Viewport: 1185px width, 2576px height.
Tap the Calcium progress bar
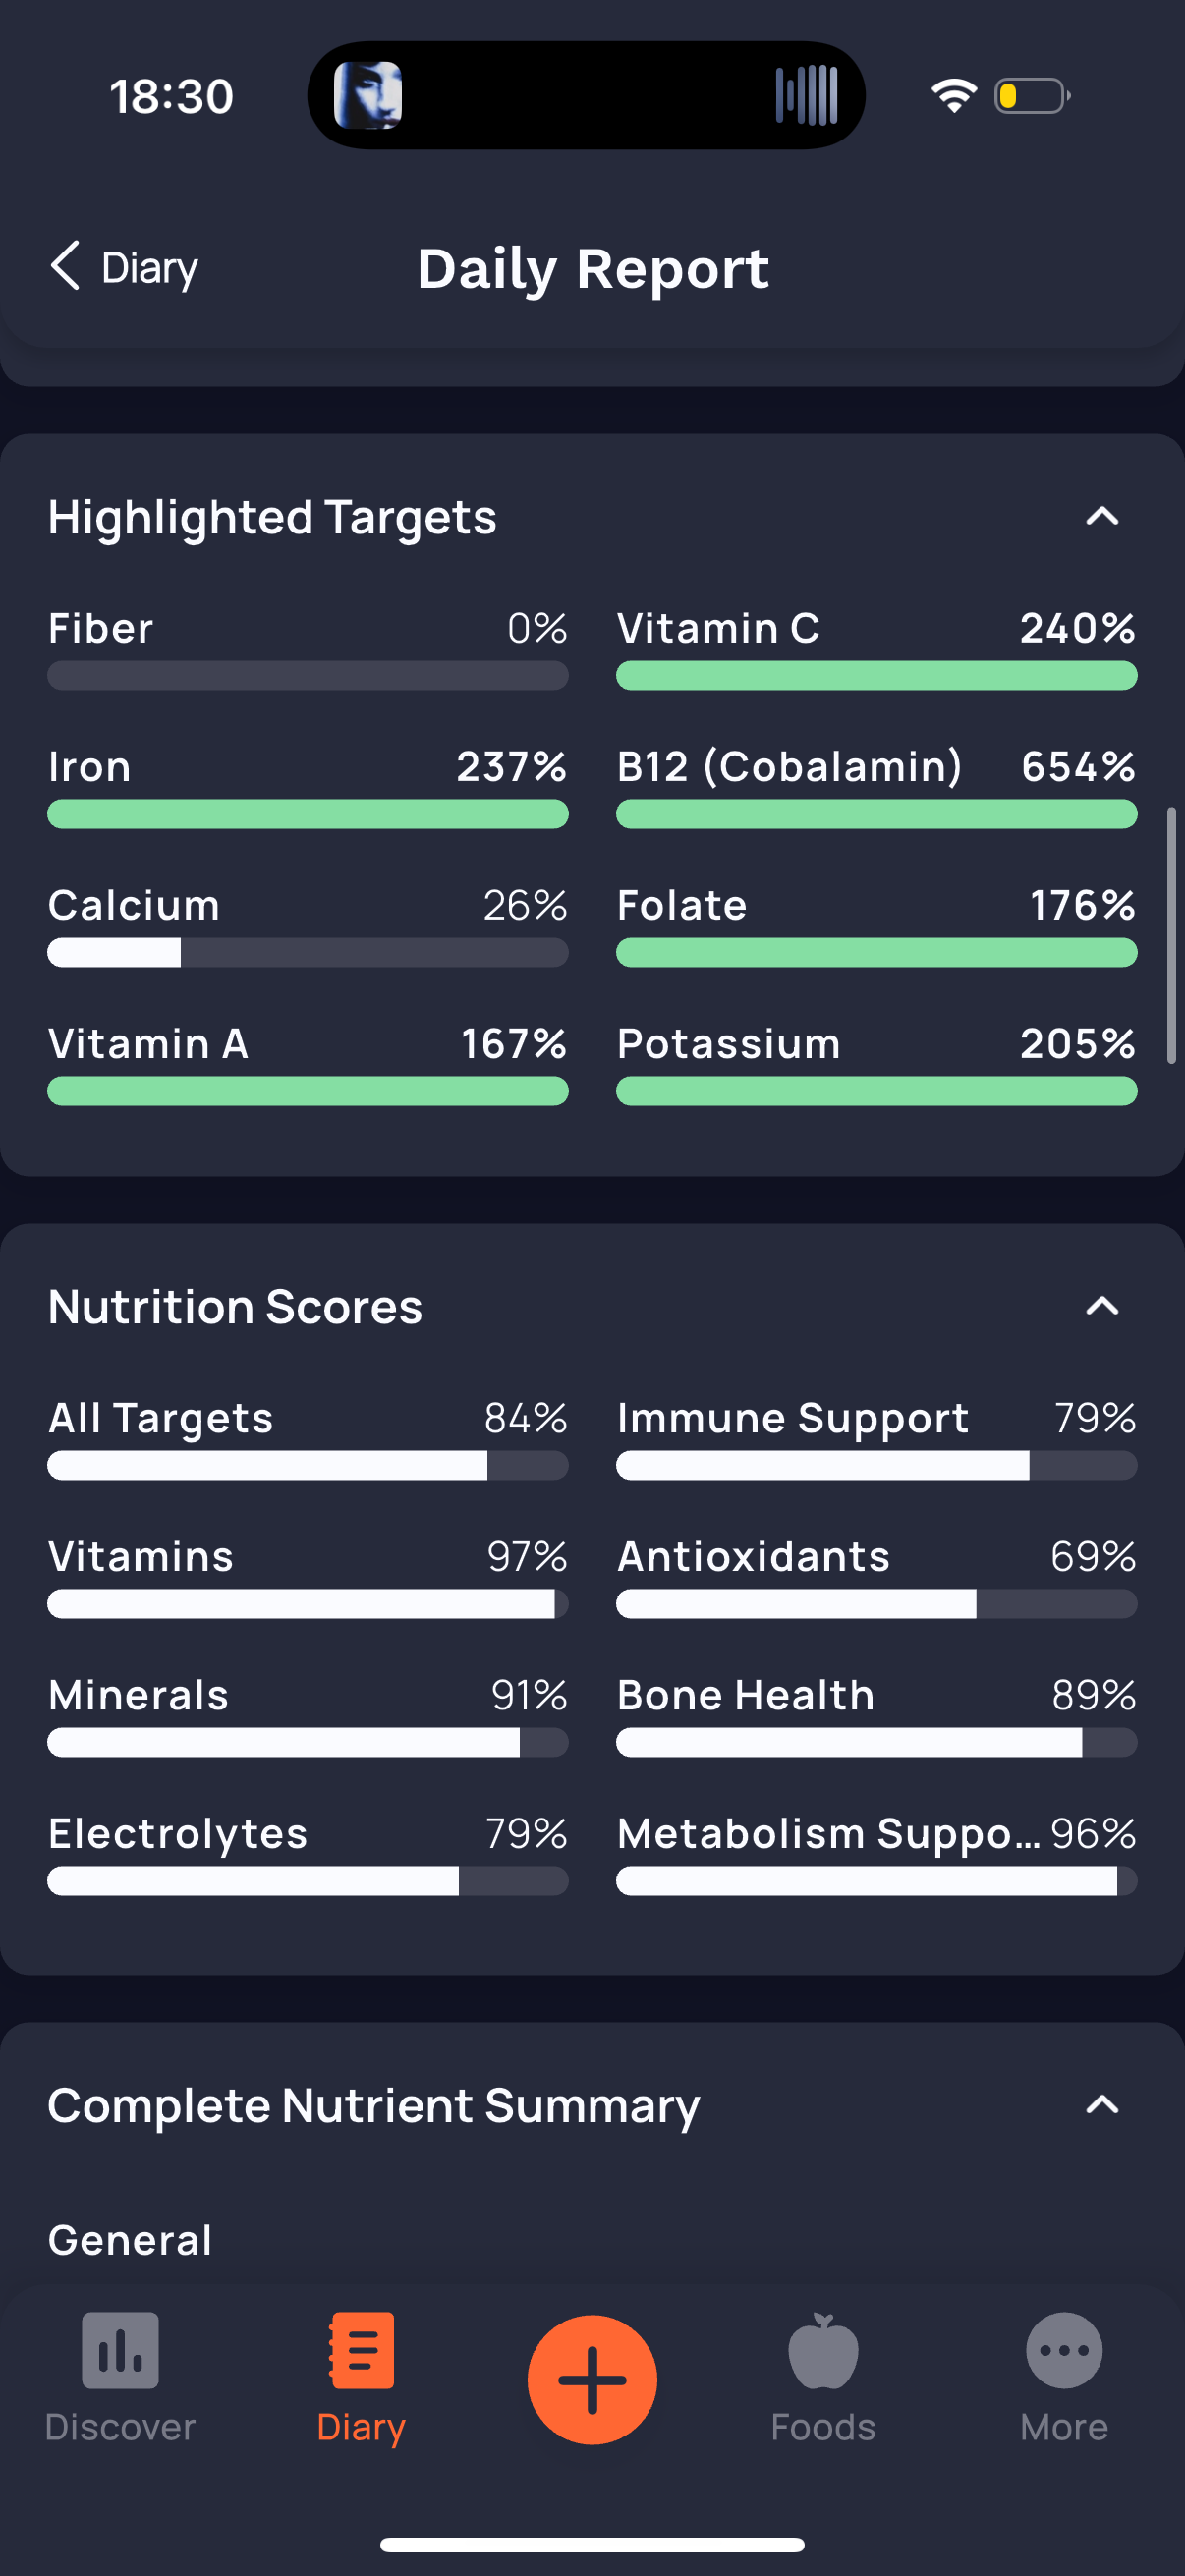[308, 953]
